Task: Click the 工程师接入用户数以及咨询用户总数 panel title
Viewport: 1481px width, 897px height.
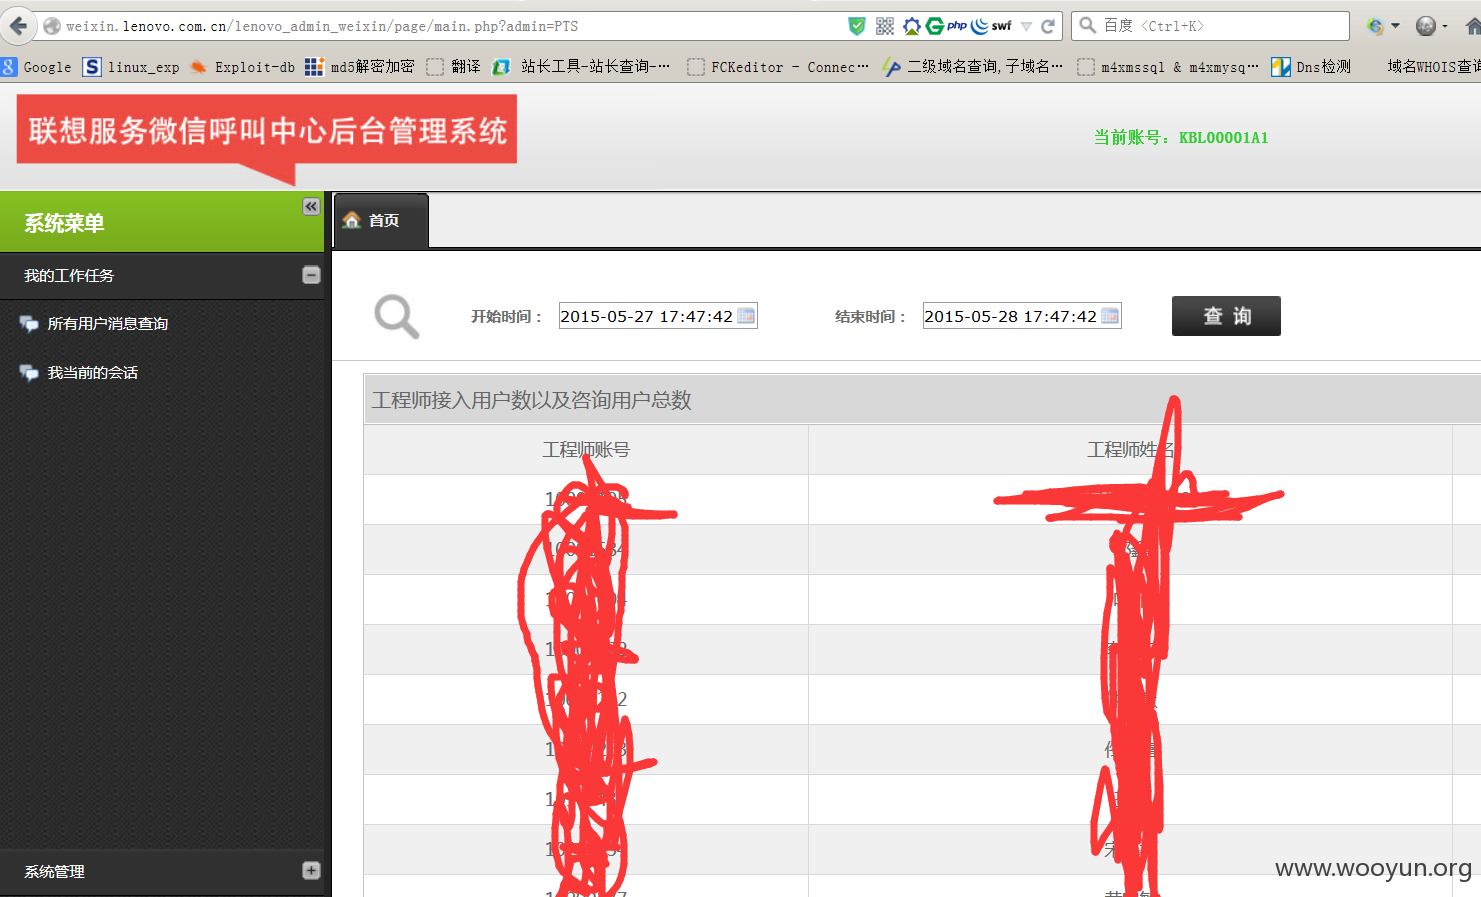Action: [x=532, y=400]
